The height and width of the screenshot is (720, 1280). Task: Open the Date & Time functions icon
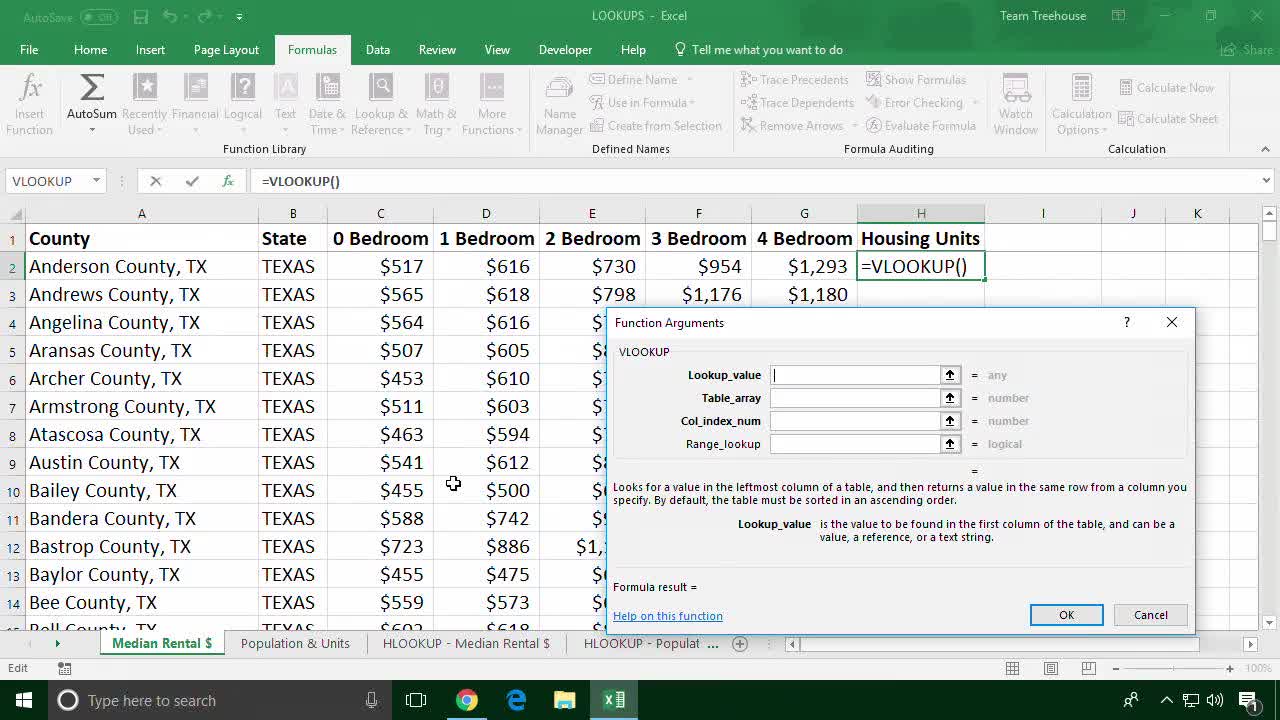click(327, 89)
